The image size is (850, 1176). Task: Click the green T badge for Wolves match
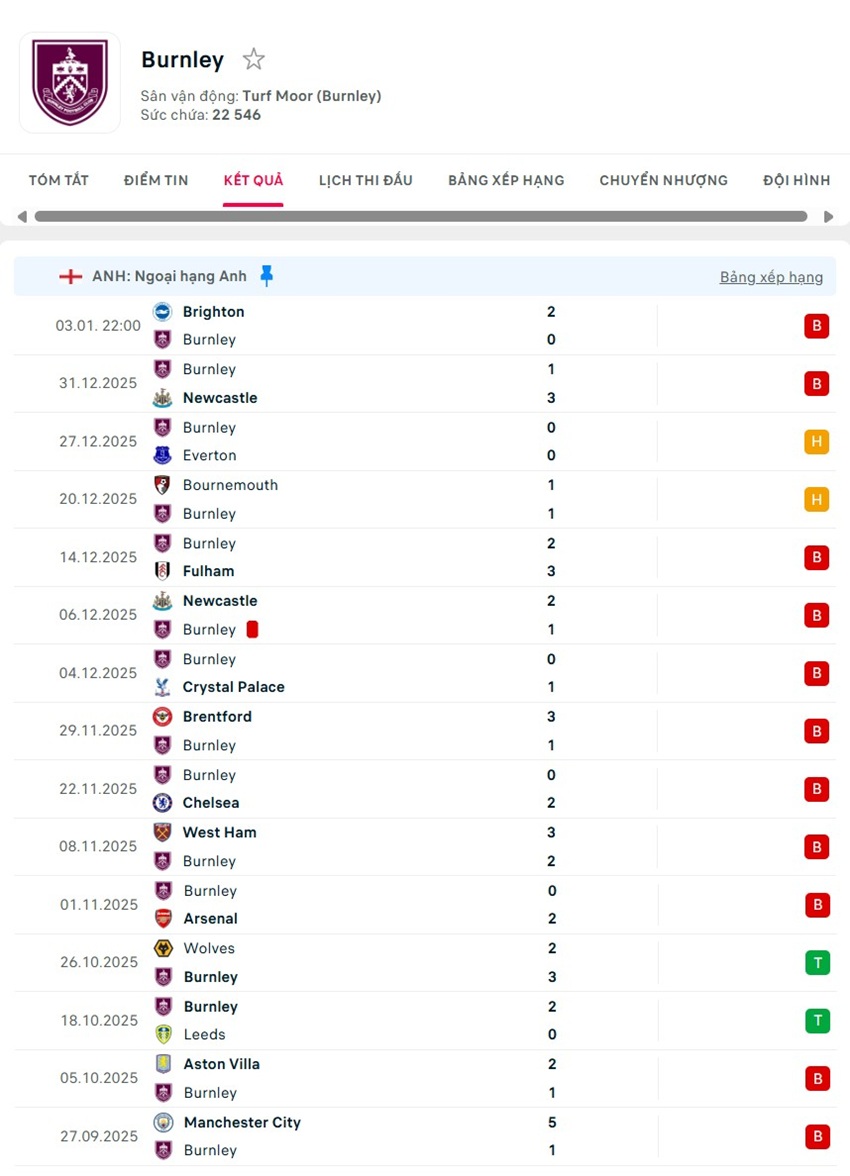click(x=817, y=963)
